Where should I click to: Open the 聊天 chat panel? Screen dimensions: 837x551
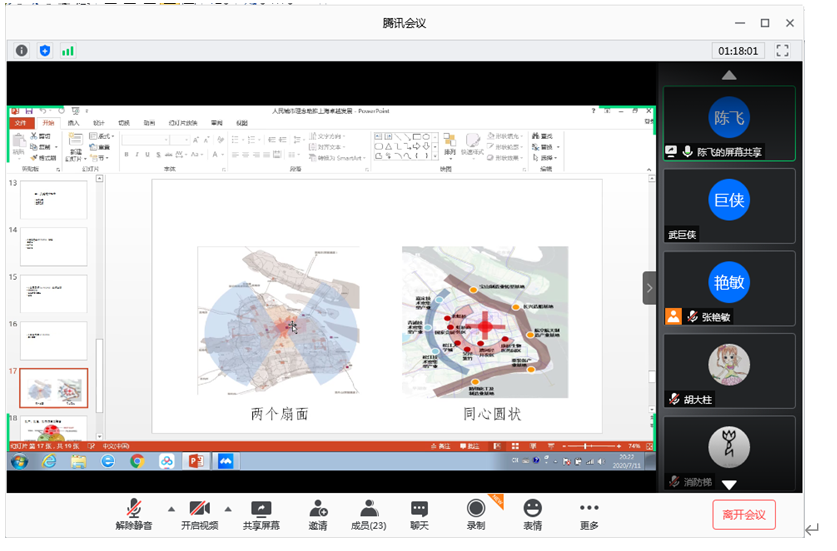(420, 514)
